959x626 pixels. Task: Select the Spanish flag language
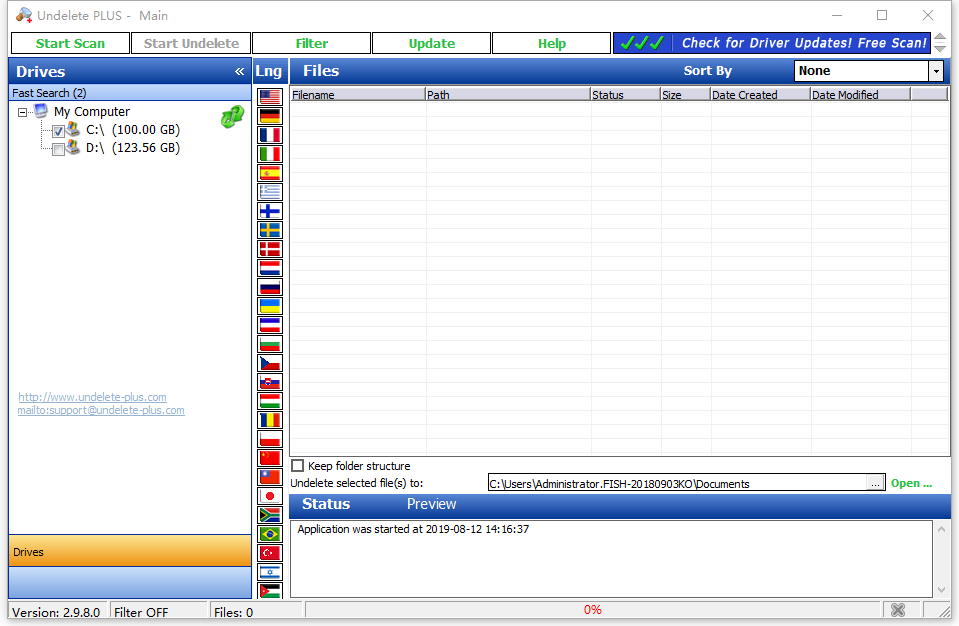(x=270, y=173)
